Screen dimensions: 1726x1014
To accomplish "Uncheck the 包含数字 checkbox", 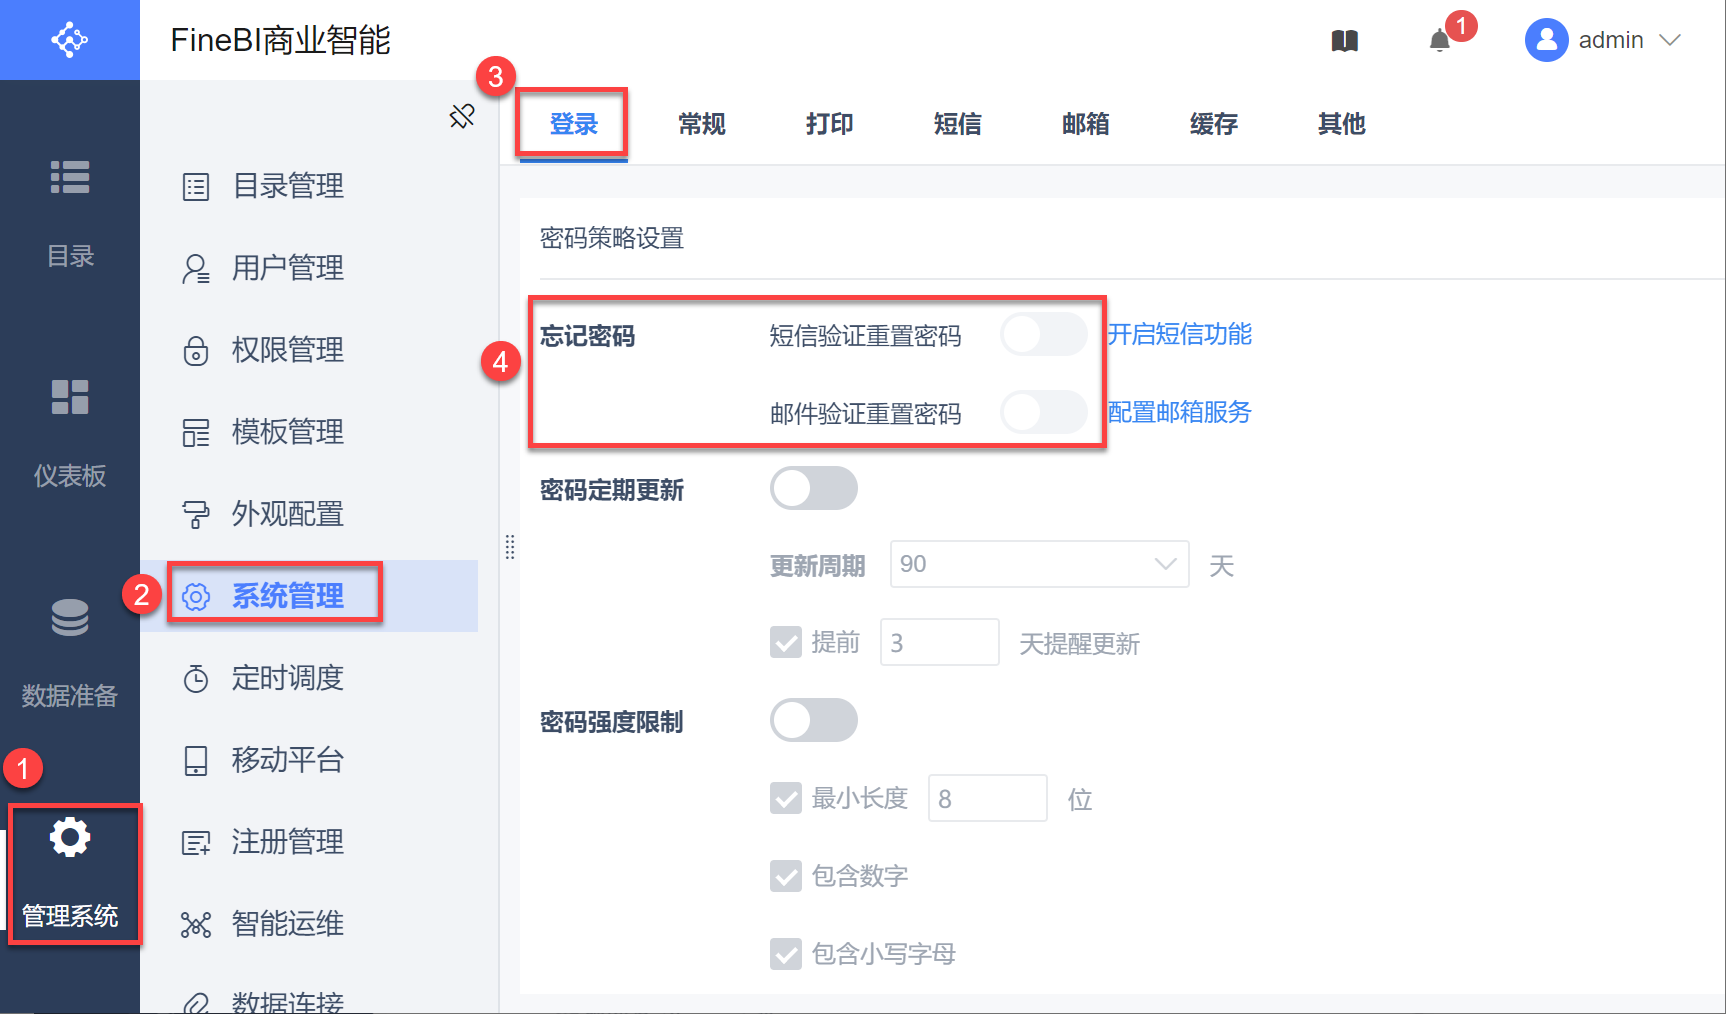I will coord(786,876).
